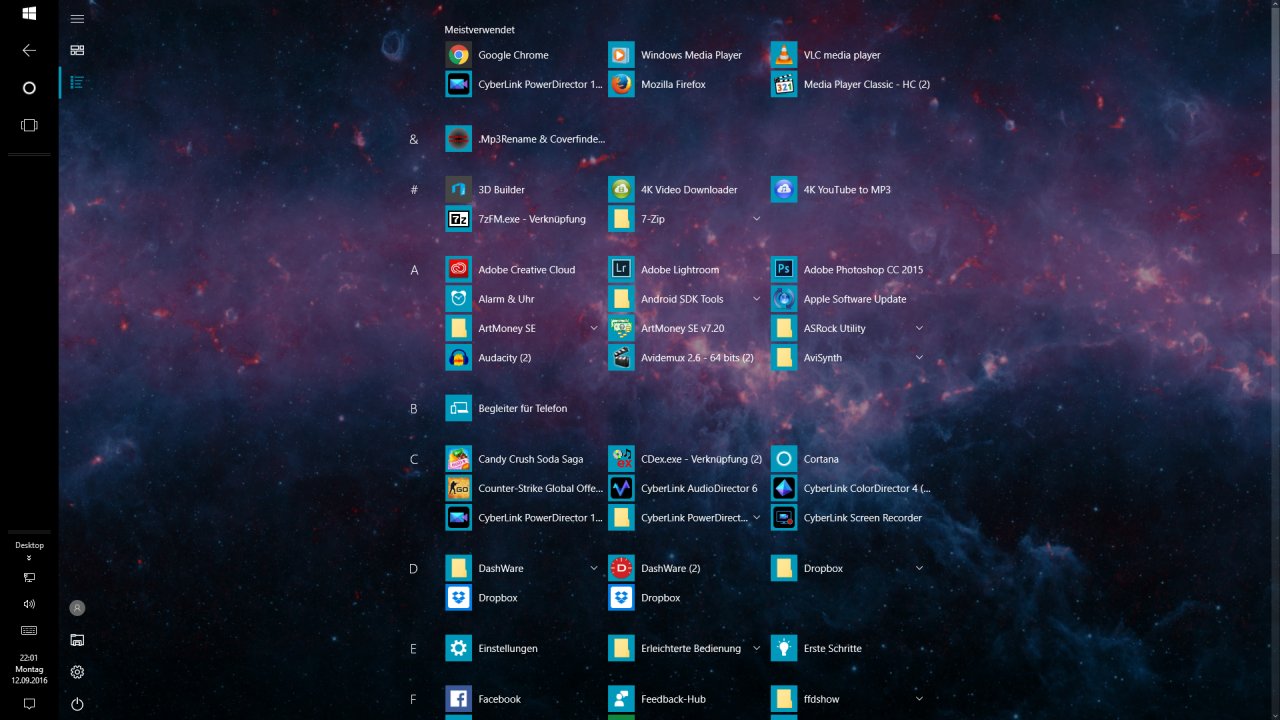Open Cortana app in C section

click(x=849, y=459)
